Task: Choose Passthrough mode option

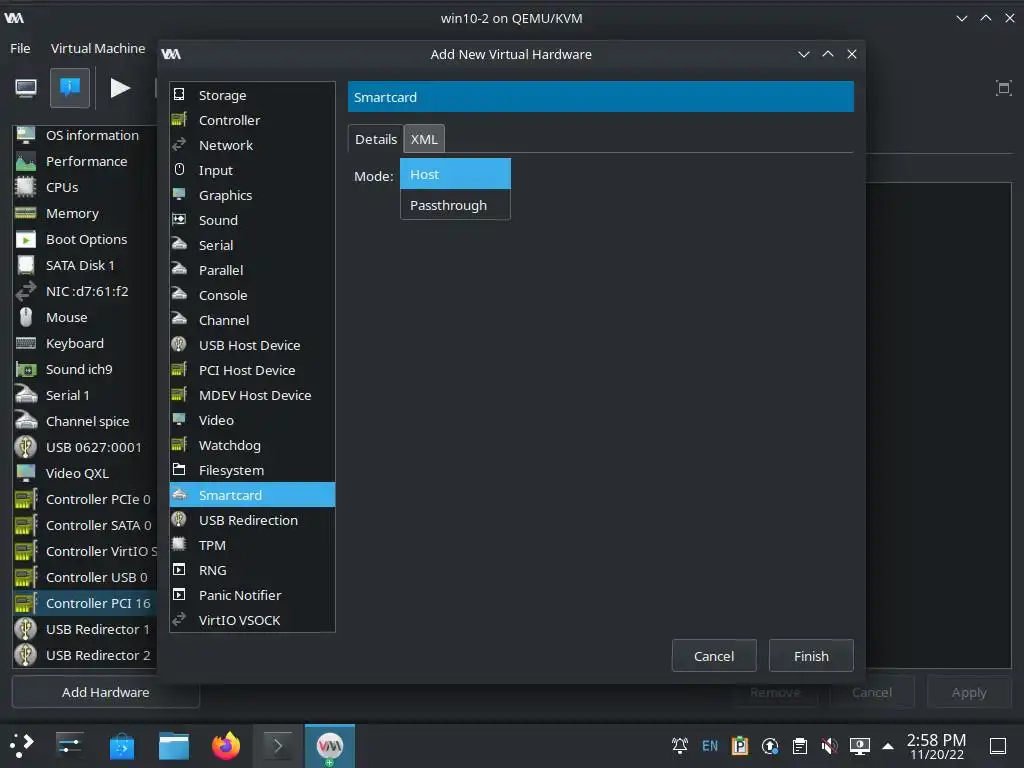Action: pos(455,205)
